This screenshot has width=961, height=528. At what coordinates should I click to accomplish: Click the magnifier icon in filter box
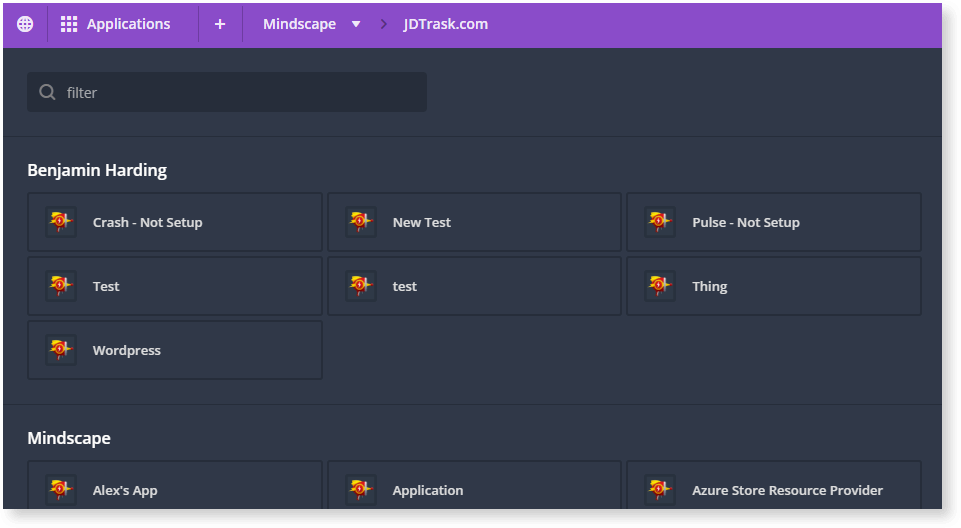tap(47, 92)
